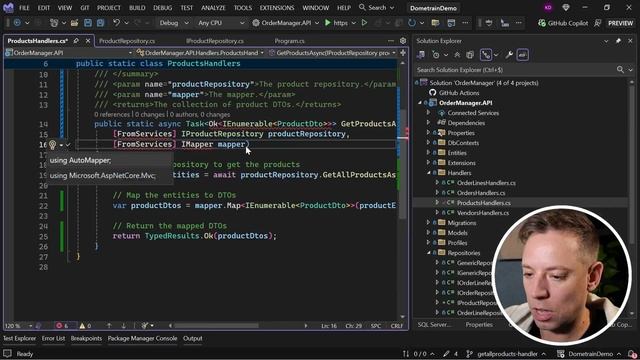Image resolution: width=640 pixels, height=360 pixels.
Task: Open the getallproducts-handler branch selector
Action: 506,354
